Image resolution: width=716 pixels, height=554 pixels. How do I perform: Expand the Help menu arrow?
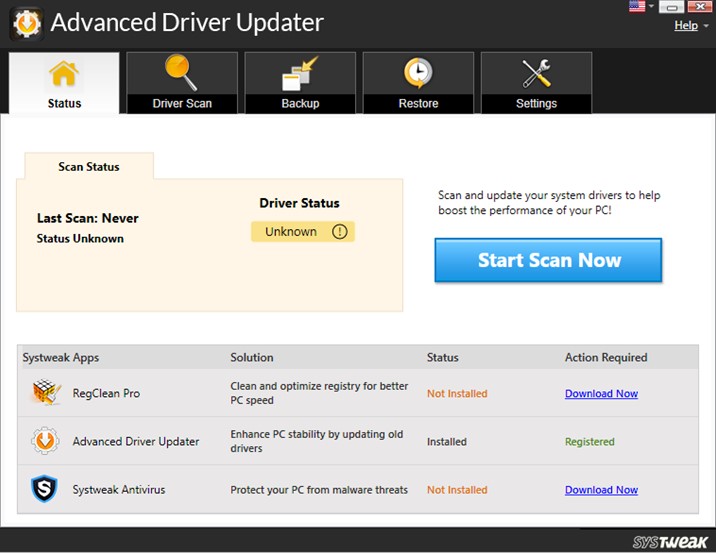[706, 26]
